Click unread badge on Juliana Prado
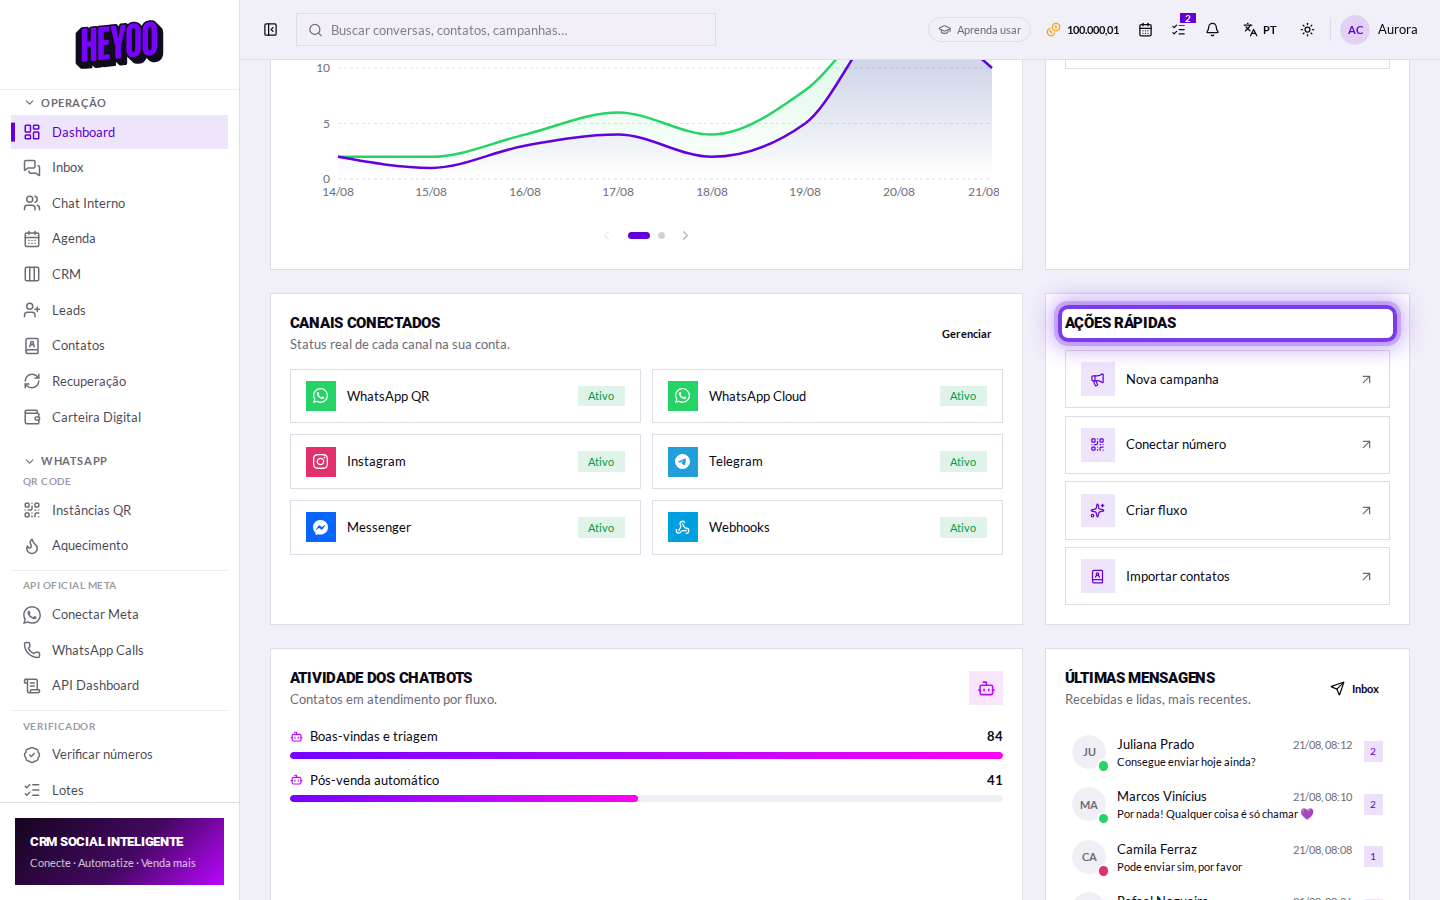The image size is (1440, 900). pyautogui.click(x=1373, y=752)
